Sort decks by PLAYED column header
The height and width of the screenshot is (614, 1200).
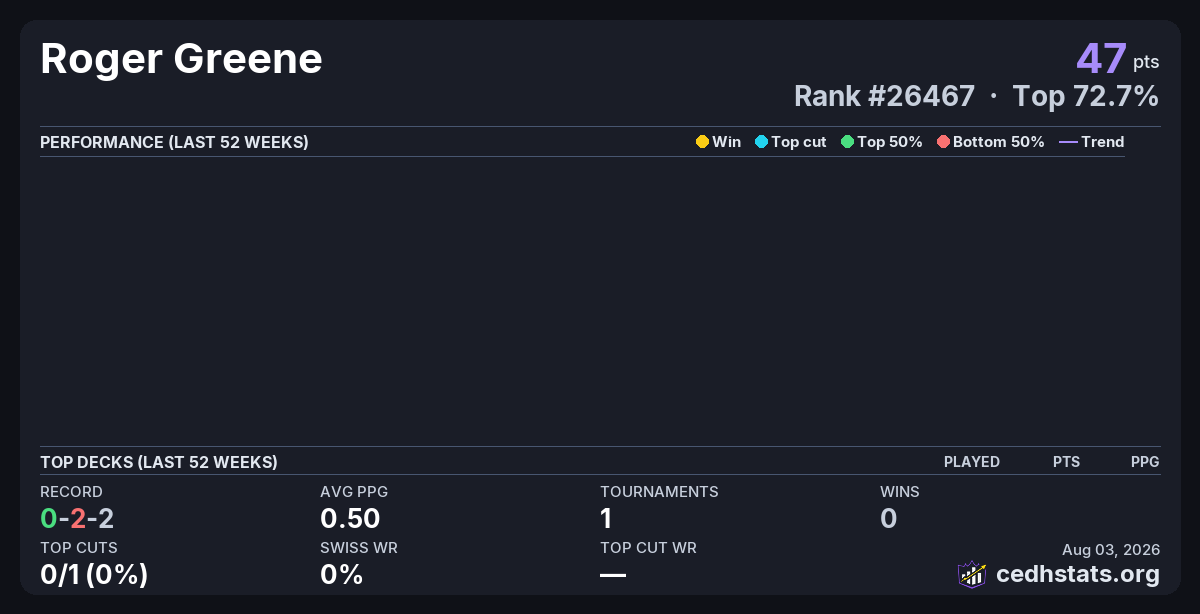tap(972, 462)
